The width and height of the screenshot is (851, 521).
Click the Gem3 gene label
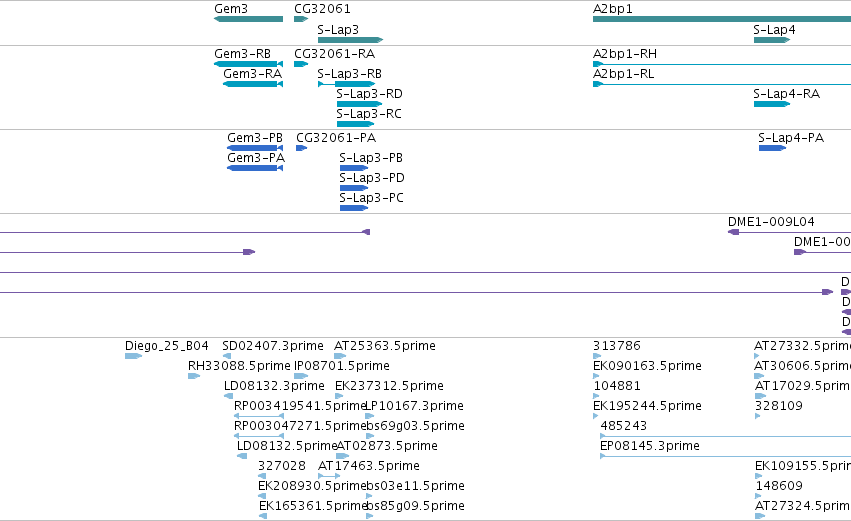pyautogui.click(x=231, y=9)
